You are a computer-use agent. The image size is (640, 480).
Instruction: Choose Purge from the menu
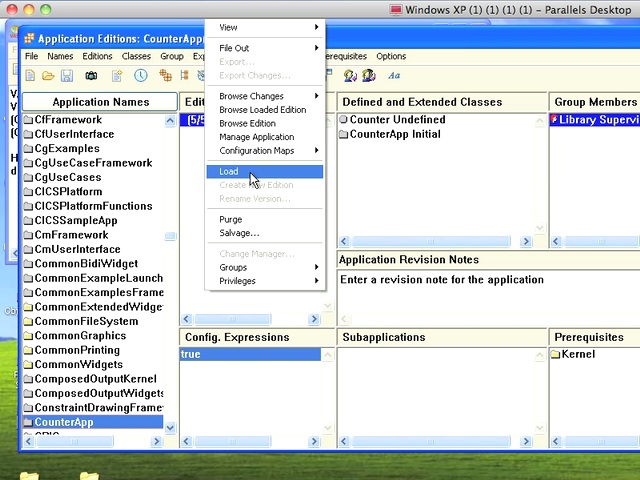(x=264, y=220)
